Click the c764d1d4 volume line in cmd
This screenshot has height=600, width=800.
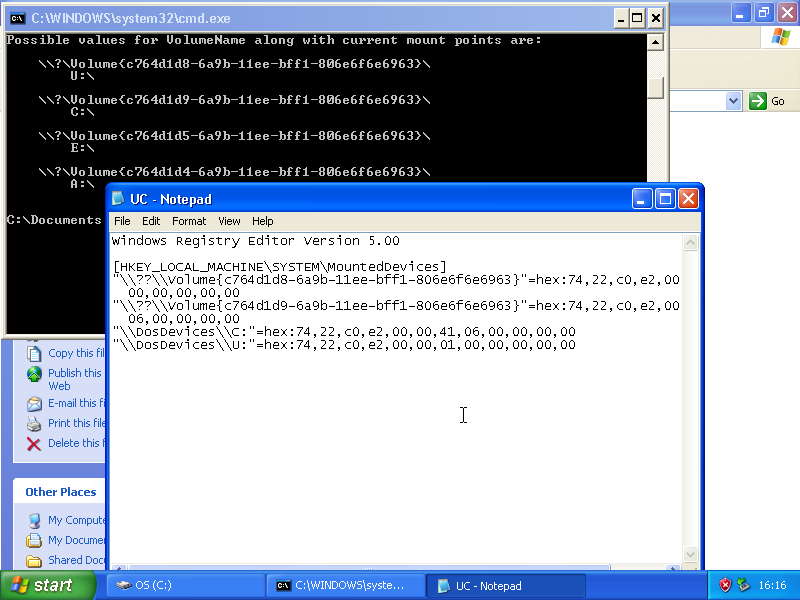(234, 172)
